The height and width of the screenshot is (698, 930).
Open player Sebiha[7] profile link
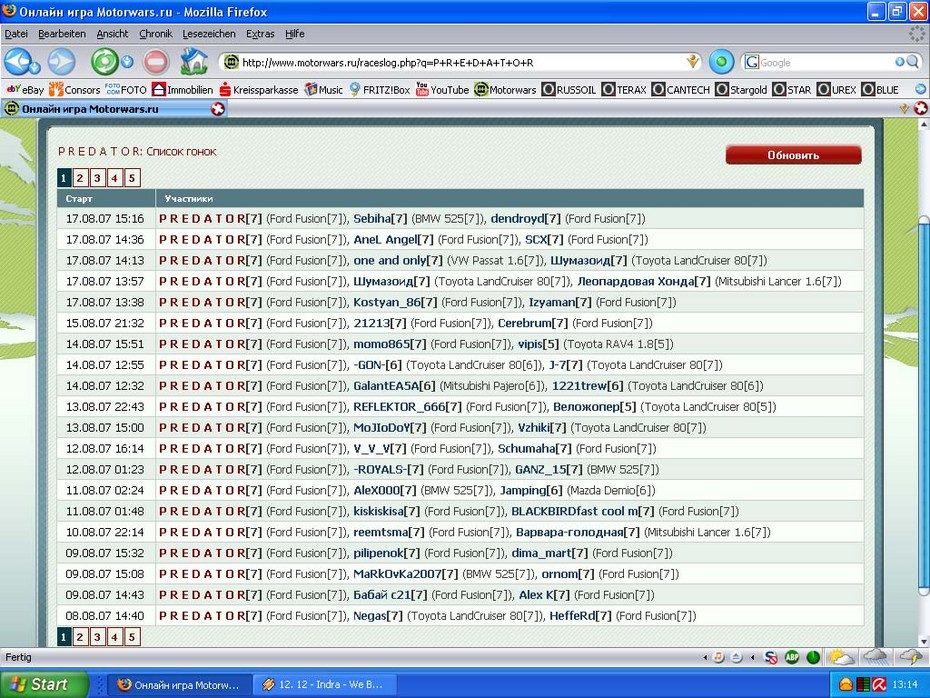[x=380, y=219]
